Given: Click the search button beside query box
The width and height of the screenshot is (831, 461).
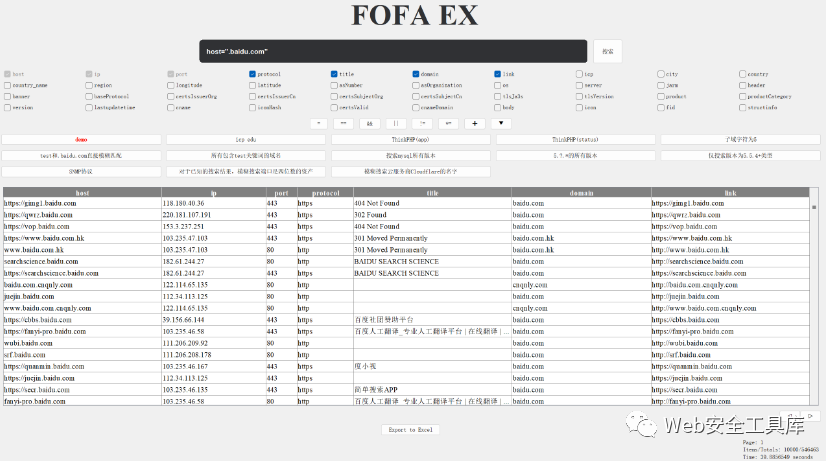Looking at the screenshot, I should coord(607,51).
